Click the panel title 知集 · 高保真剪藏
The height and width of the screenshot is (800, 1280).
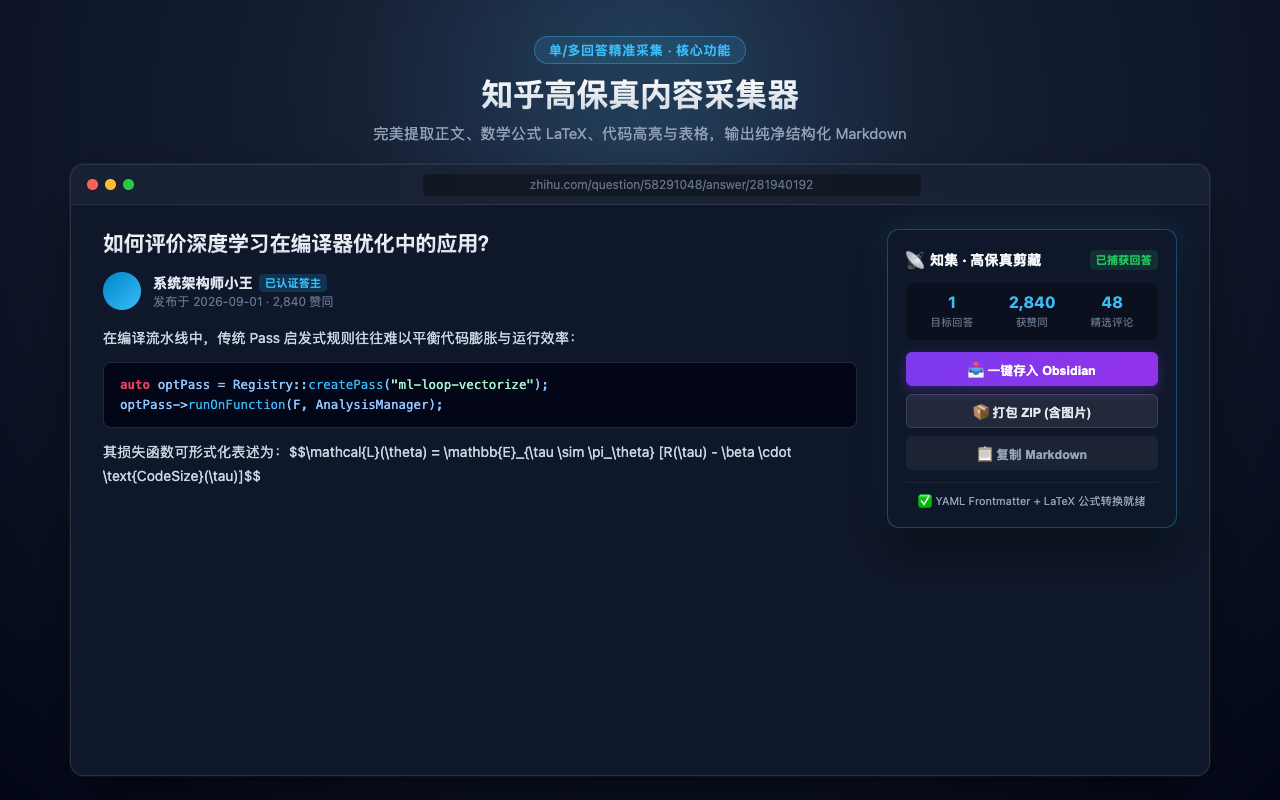985,260
